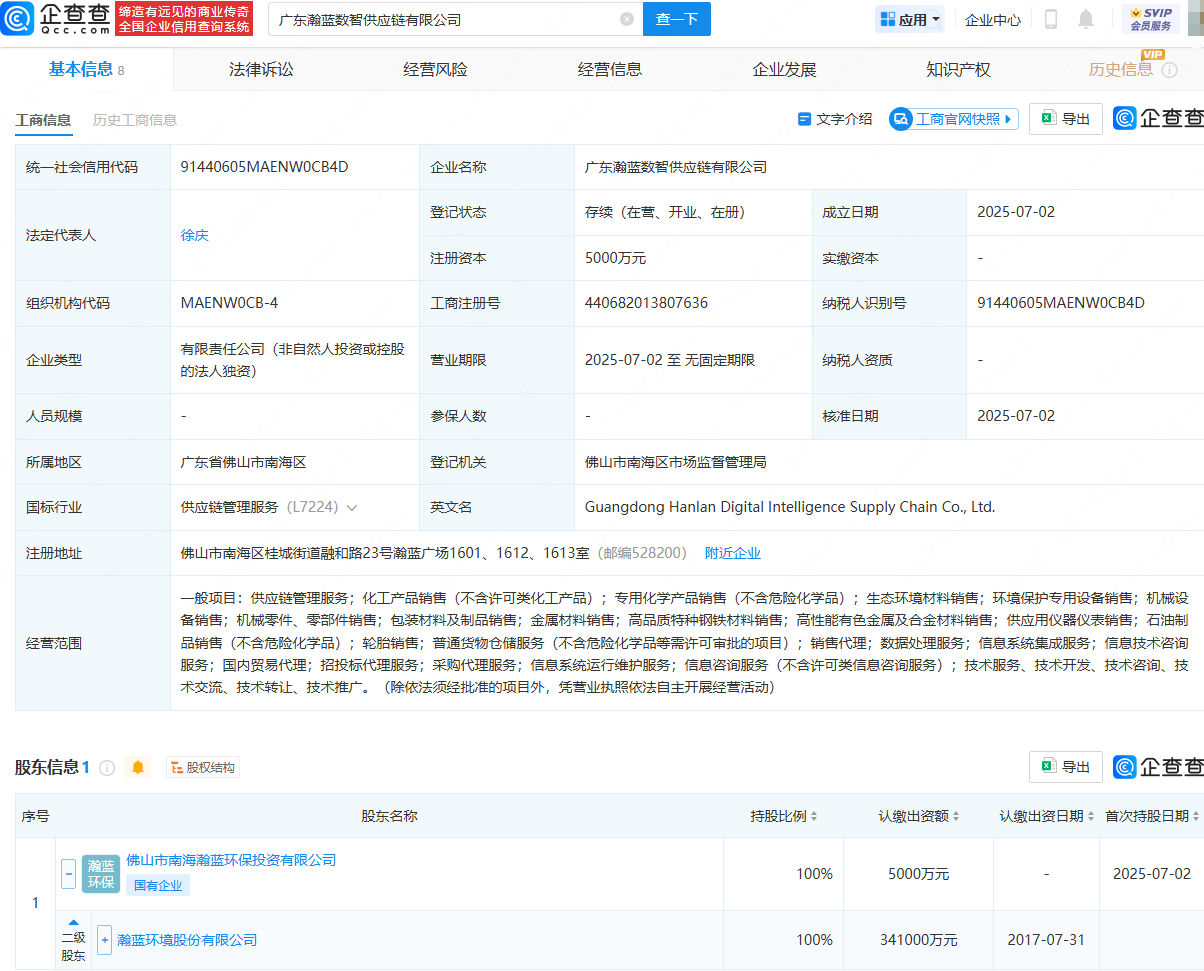The height and width of the screenshot is (971, 1204).
Task: Sort by 持股比例 column
Action: tap(813, 817)
